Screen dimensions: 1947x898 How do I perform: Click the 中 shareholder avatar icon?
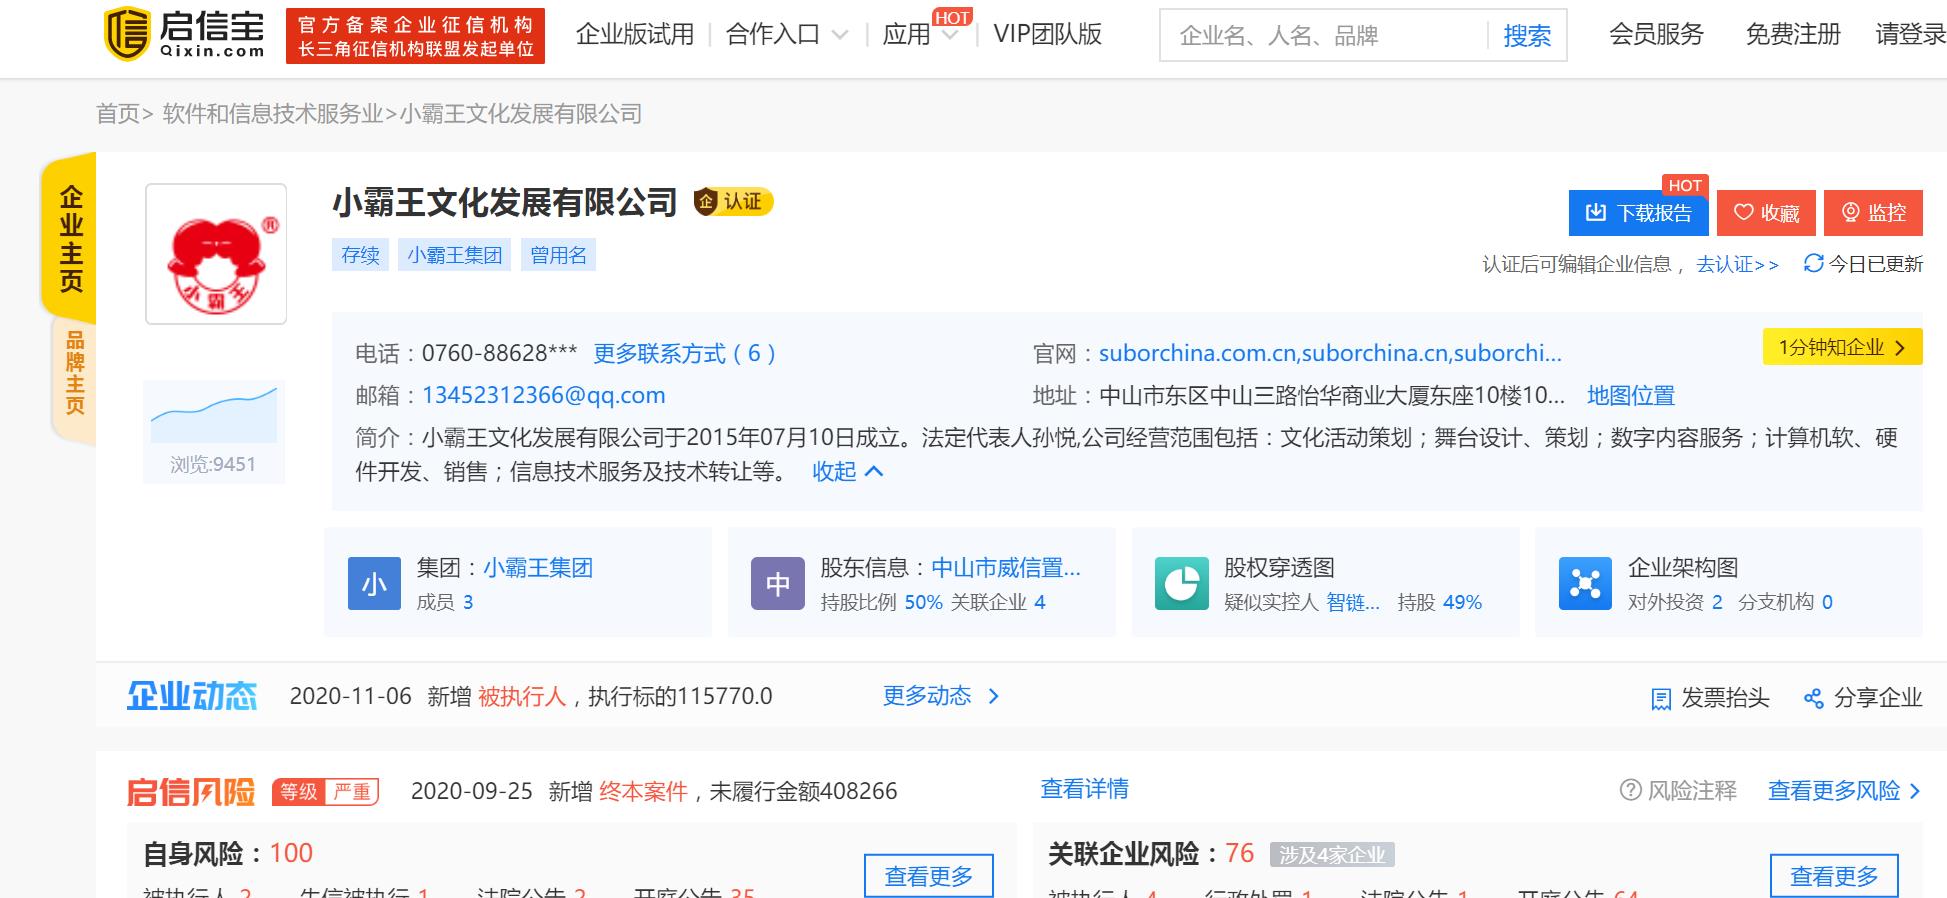(x=778, y=583)
